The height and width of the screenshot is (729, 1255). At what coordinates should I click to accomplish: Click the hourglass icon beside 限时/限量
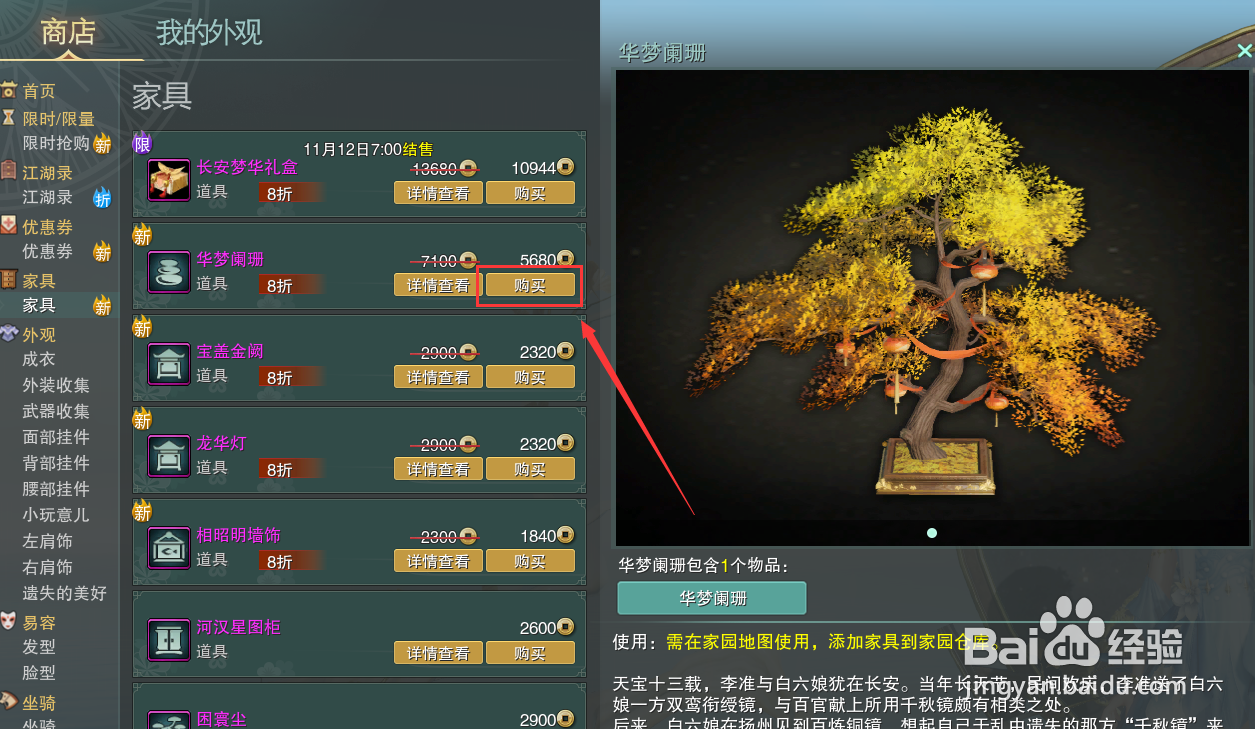coord(11,118)
